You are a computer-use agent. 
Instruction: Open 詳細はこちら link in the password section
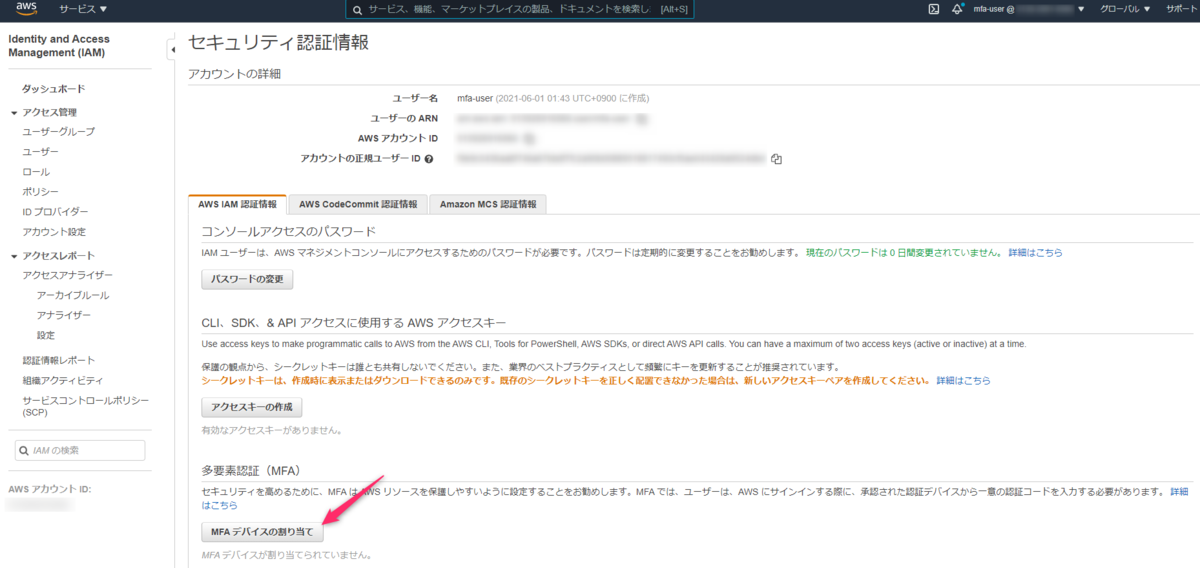[x=1035, y=253]
